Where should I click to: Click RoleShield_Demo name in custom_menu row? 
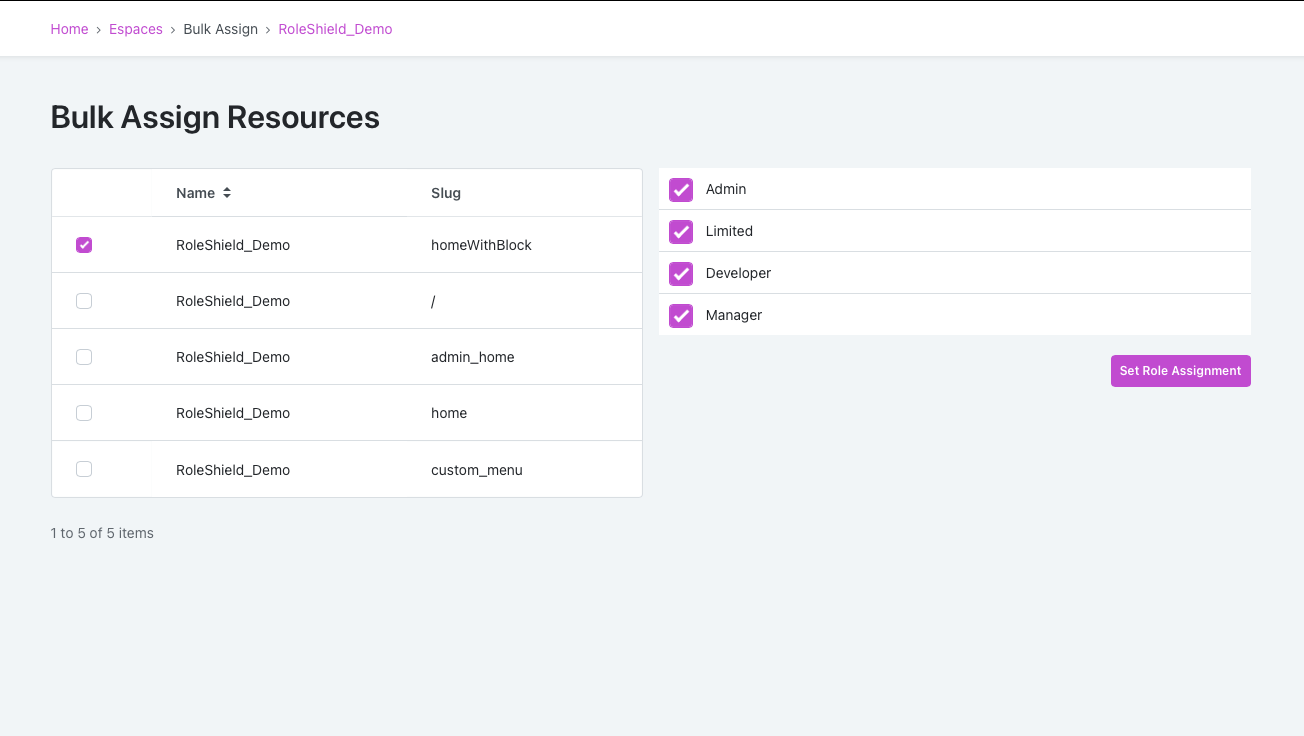pyautogui.click(x=233, y=470)
